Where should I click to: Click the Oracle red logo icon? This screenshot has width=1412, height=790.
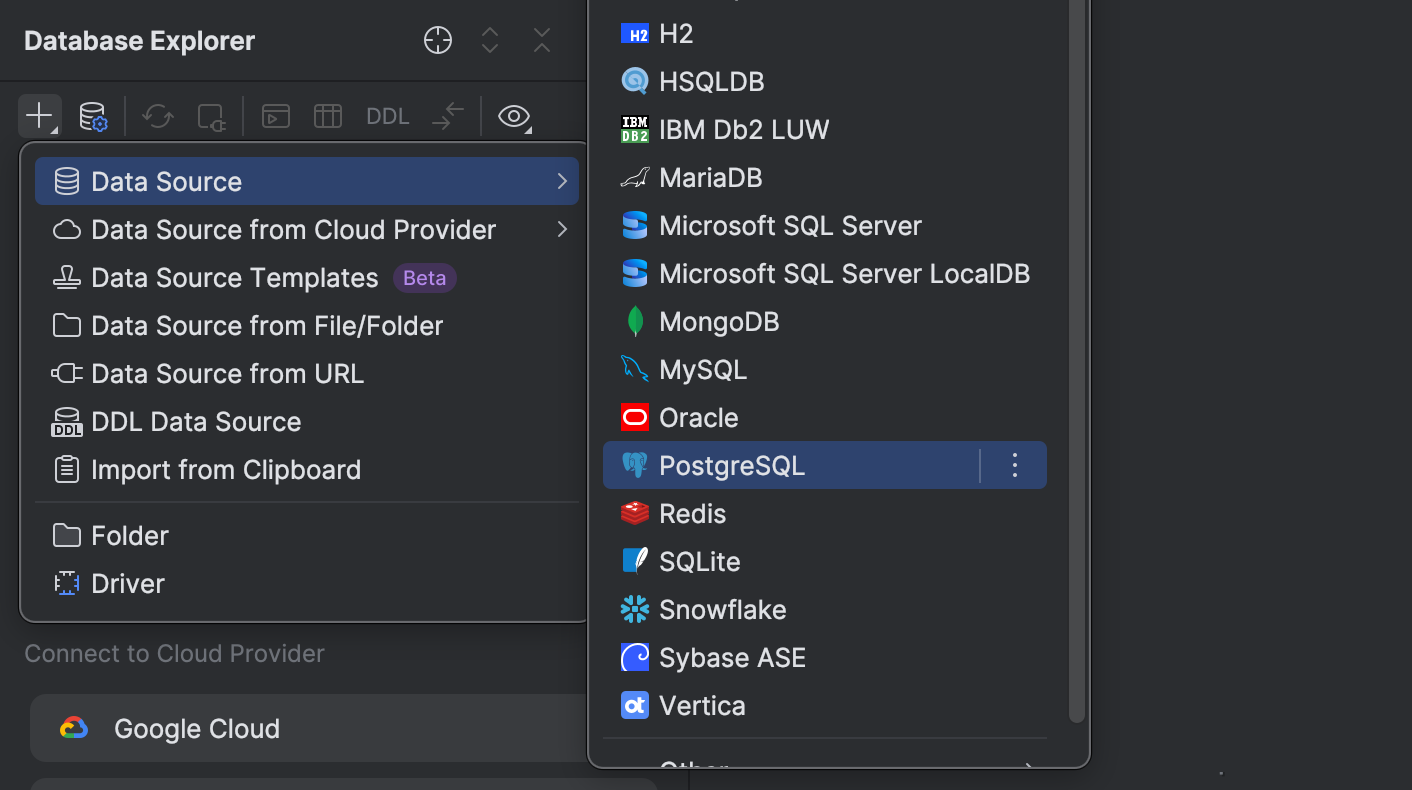click(x=635, y=417)
